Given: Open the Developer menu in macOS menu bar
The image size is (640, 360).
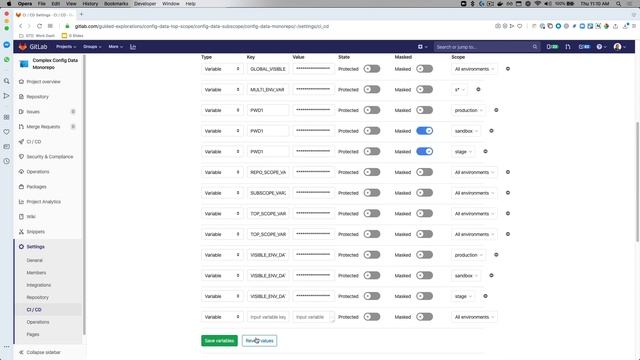Looking at the screenshot, I should click(x=145, y=4).
